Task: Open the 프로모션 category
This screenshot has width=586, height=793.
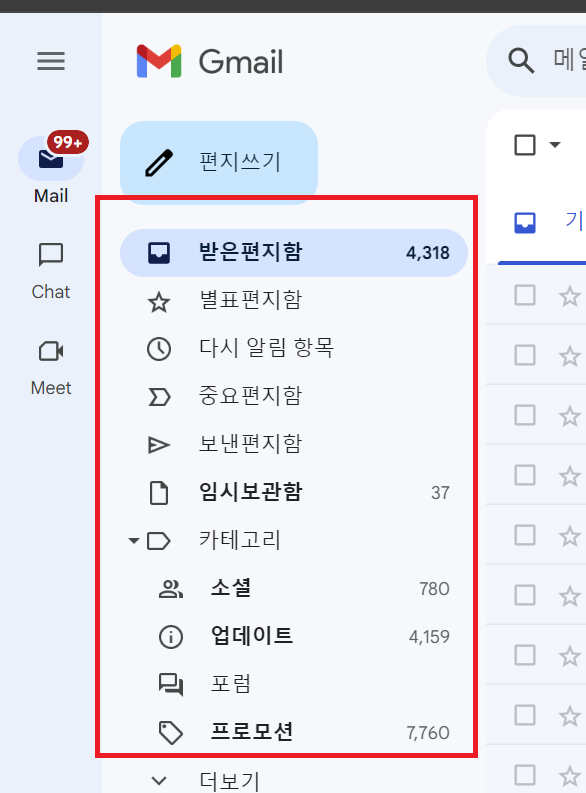Action: click(x=294, y=732)
